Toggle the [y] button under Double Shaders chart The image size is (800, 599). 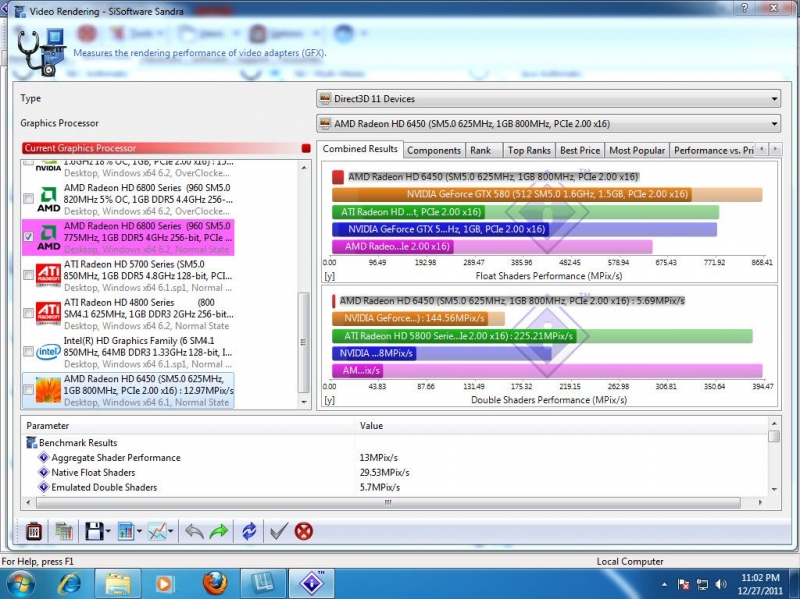pos(330,400)
